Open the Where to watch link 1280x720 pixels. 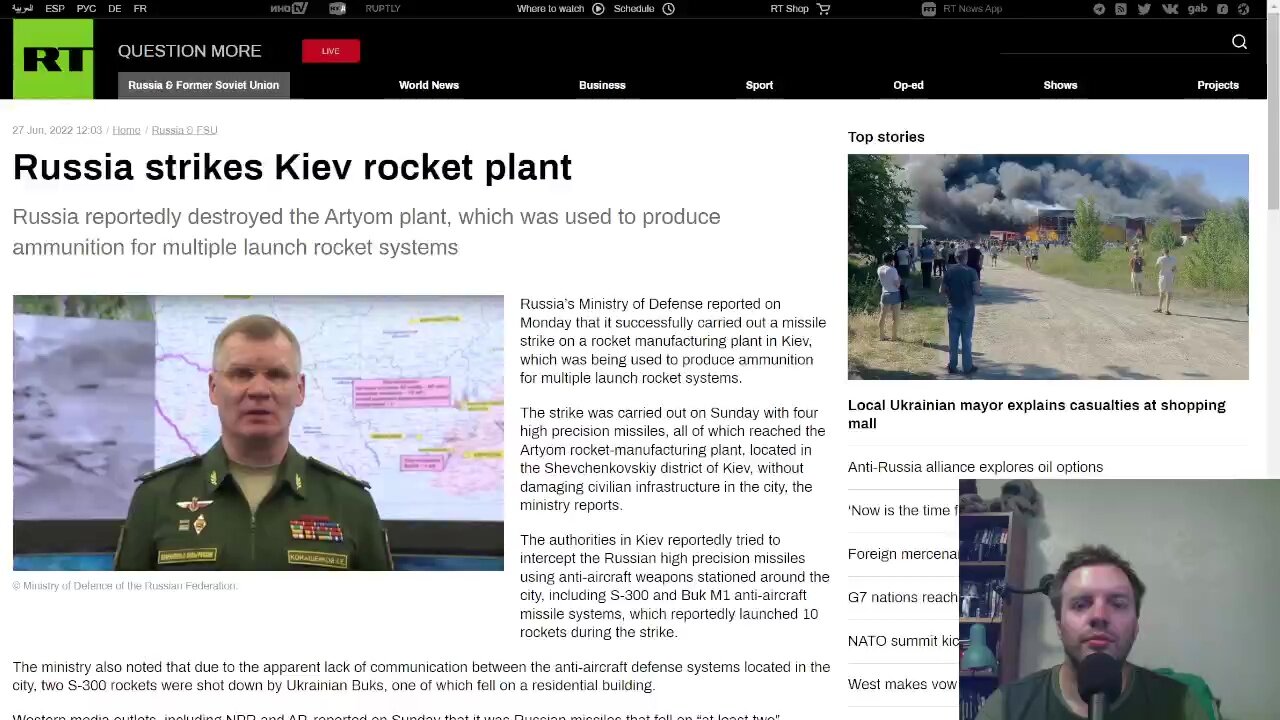pyautogui.click(x=550, y=8)
